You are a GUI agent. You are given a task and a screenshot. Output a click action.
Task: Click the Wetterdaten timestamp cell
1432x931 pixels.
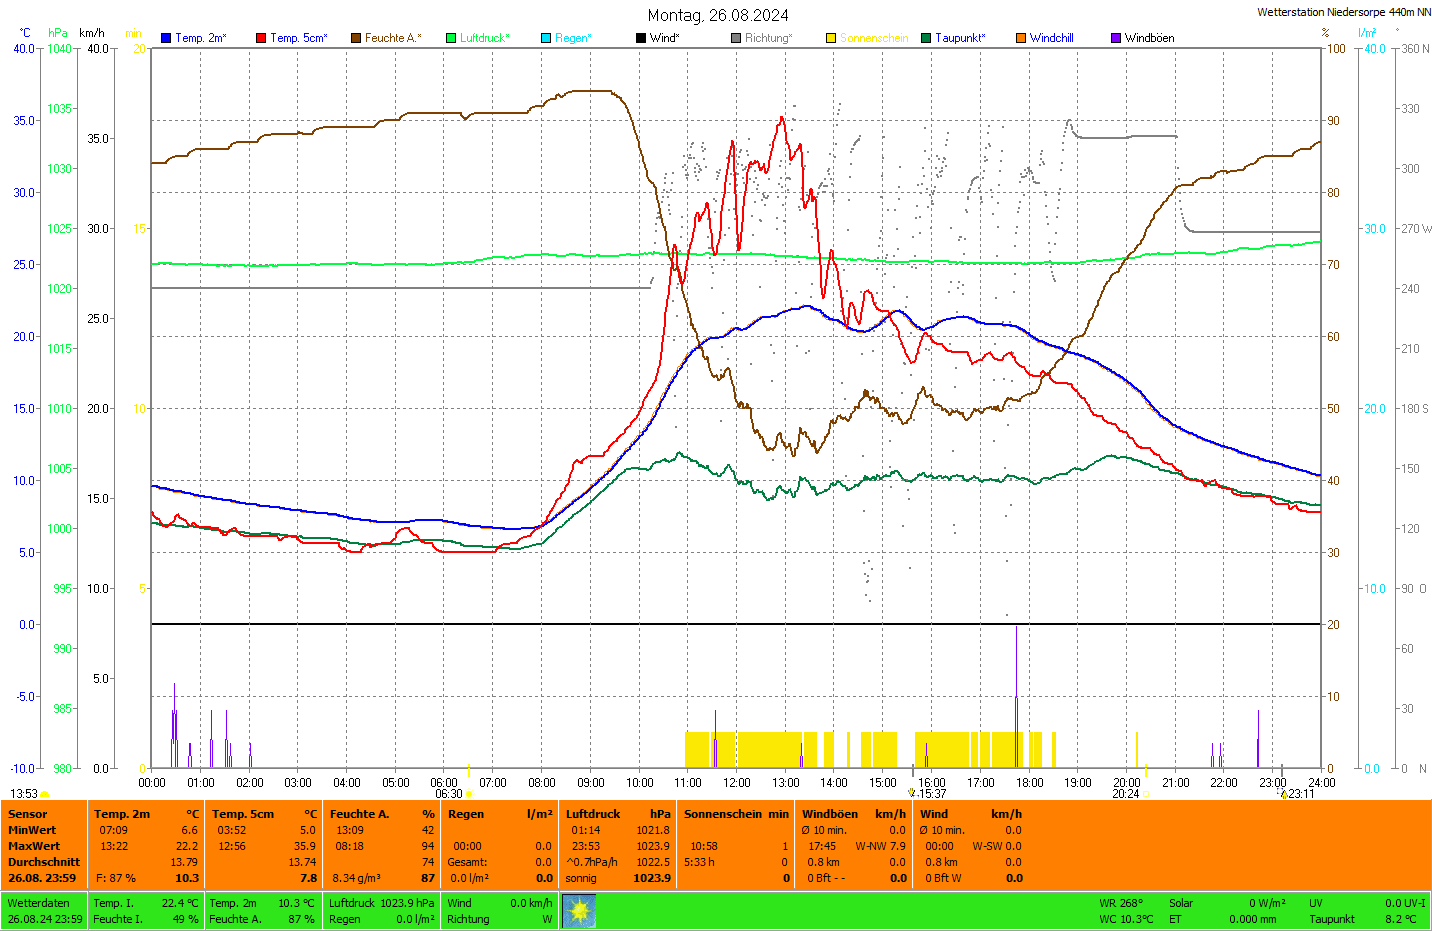45,911
